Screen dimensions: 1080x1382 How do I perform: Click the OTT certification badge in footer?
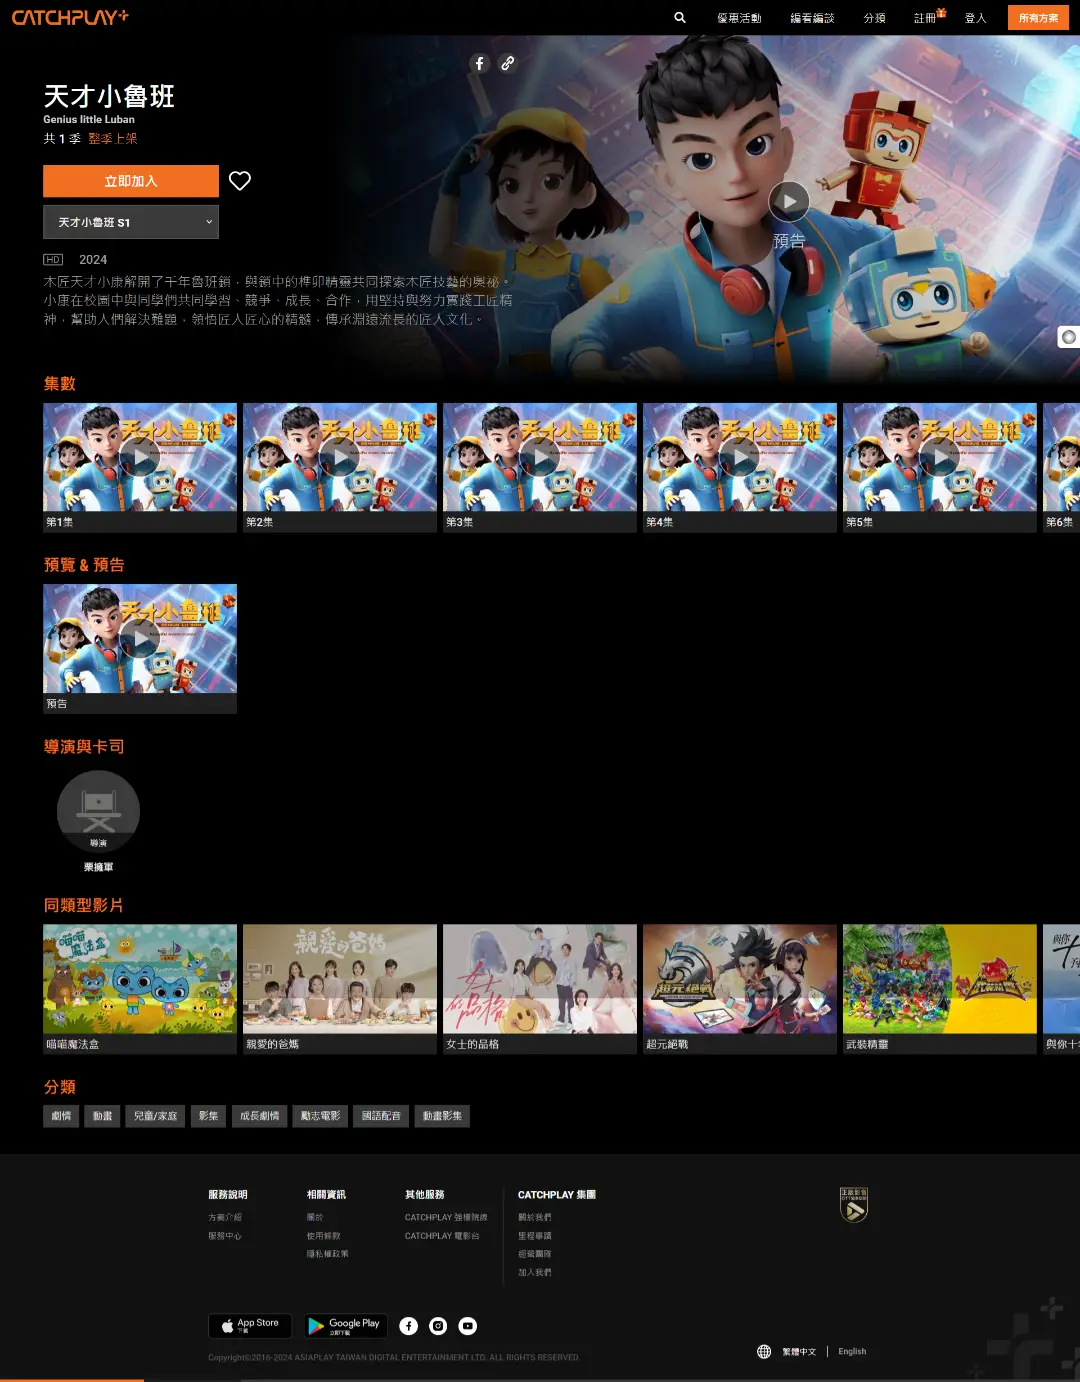[854, 1205]
